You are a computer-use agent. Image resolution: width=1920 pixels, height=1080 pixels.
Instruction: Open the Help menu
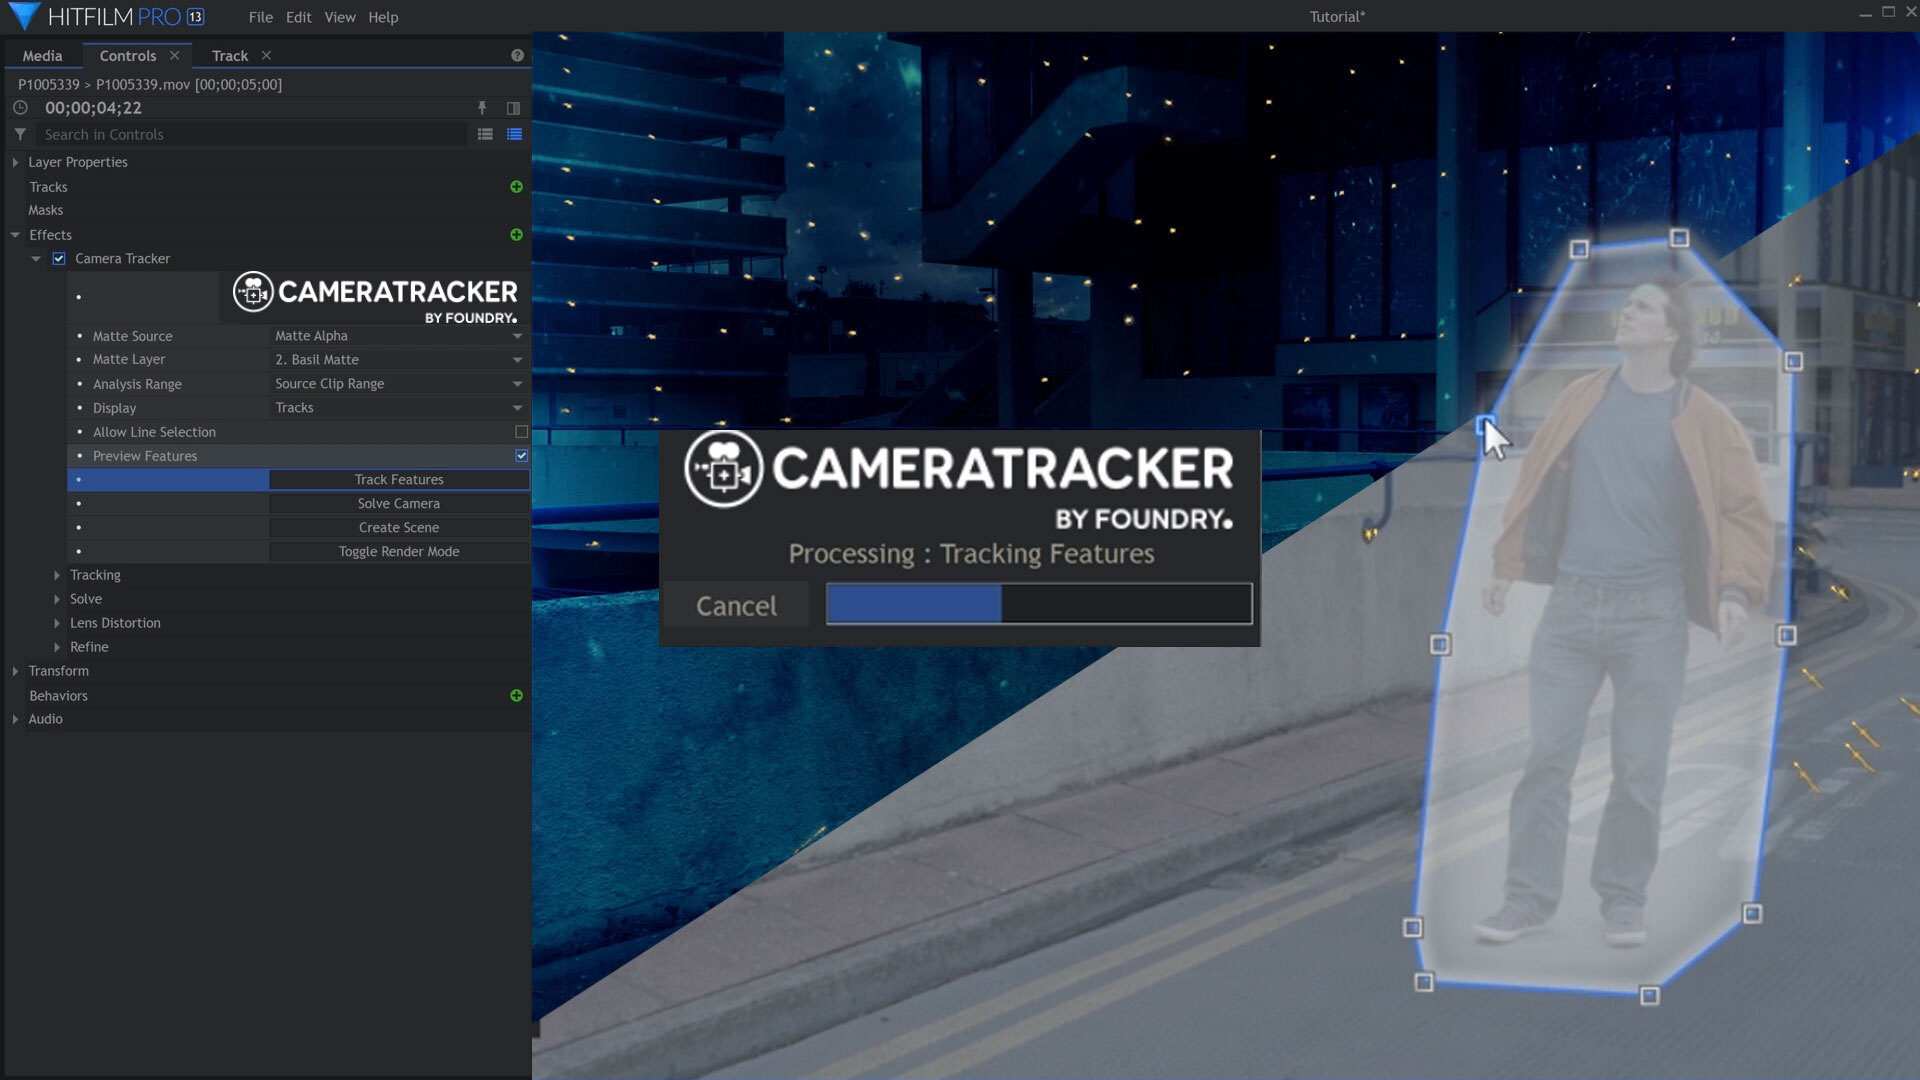383,17
